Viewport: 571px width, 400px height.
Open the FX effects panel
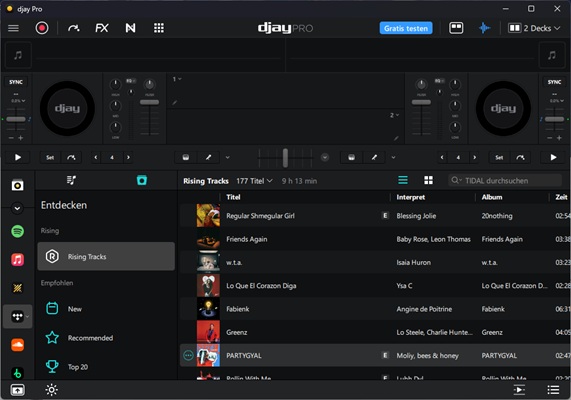coord(102,28)
